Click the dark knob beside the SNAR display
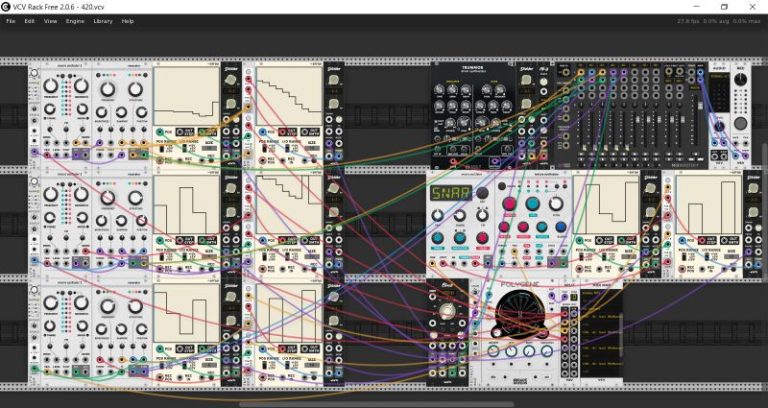Viewport: 768px width, 408px height. (482, 192)
